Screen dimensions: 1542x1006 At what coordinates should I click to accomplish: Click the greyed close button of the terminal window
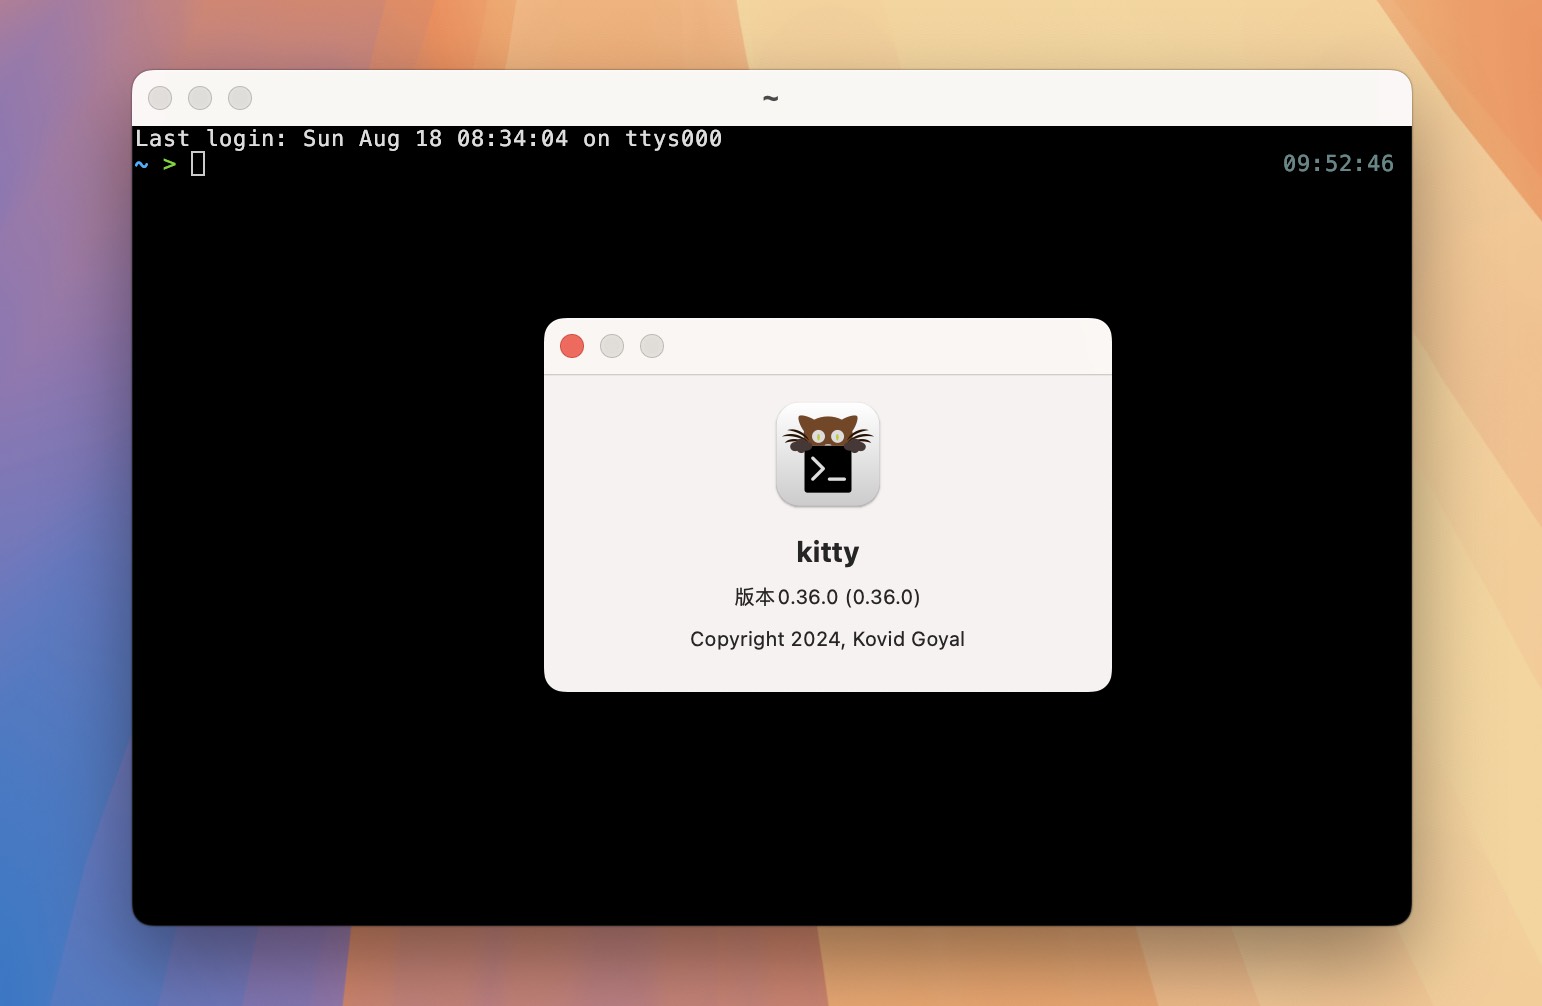pos(160,98)
